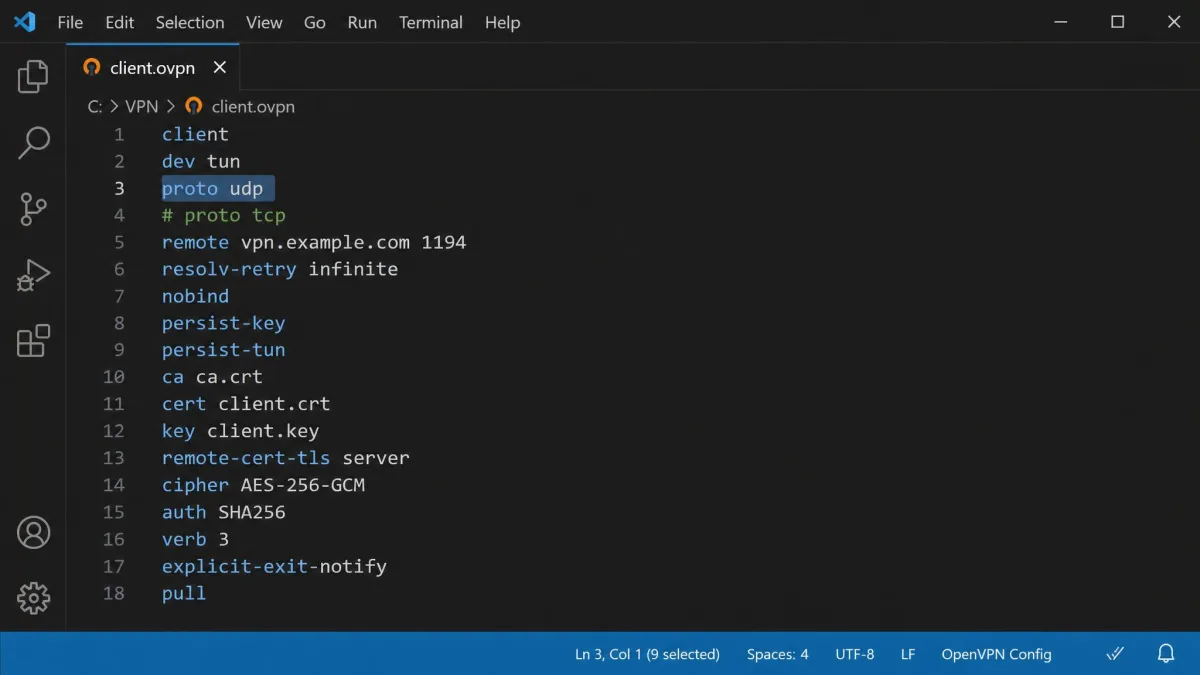Open the Accounts menu icon
Screen dimensions: 1200x675
click(x=33, y=532)
